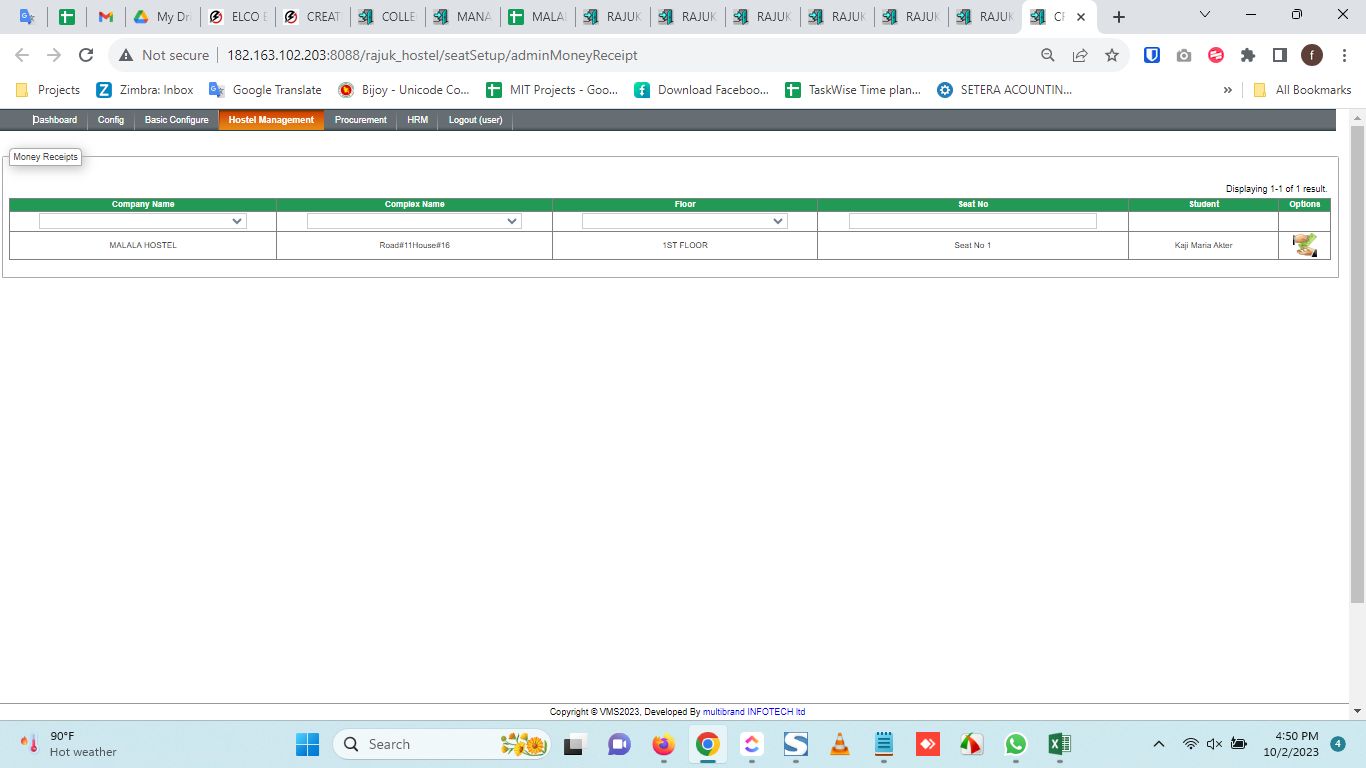Viewport: 1366px width, 768px height.
Task: Sort by the Company Name column header
Action: [143, 204]
